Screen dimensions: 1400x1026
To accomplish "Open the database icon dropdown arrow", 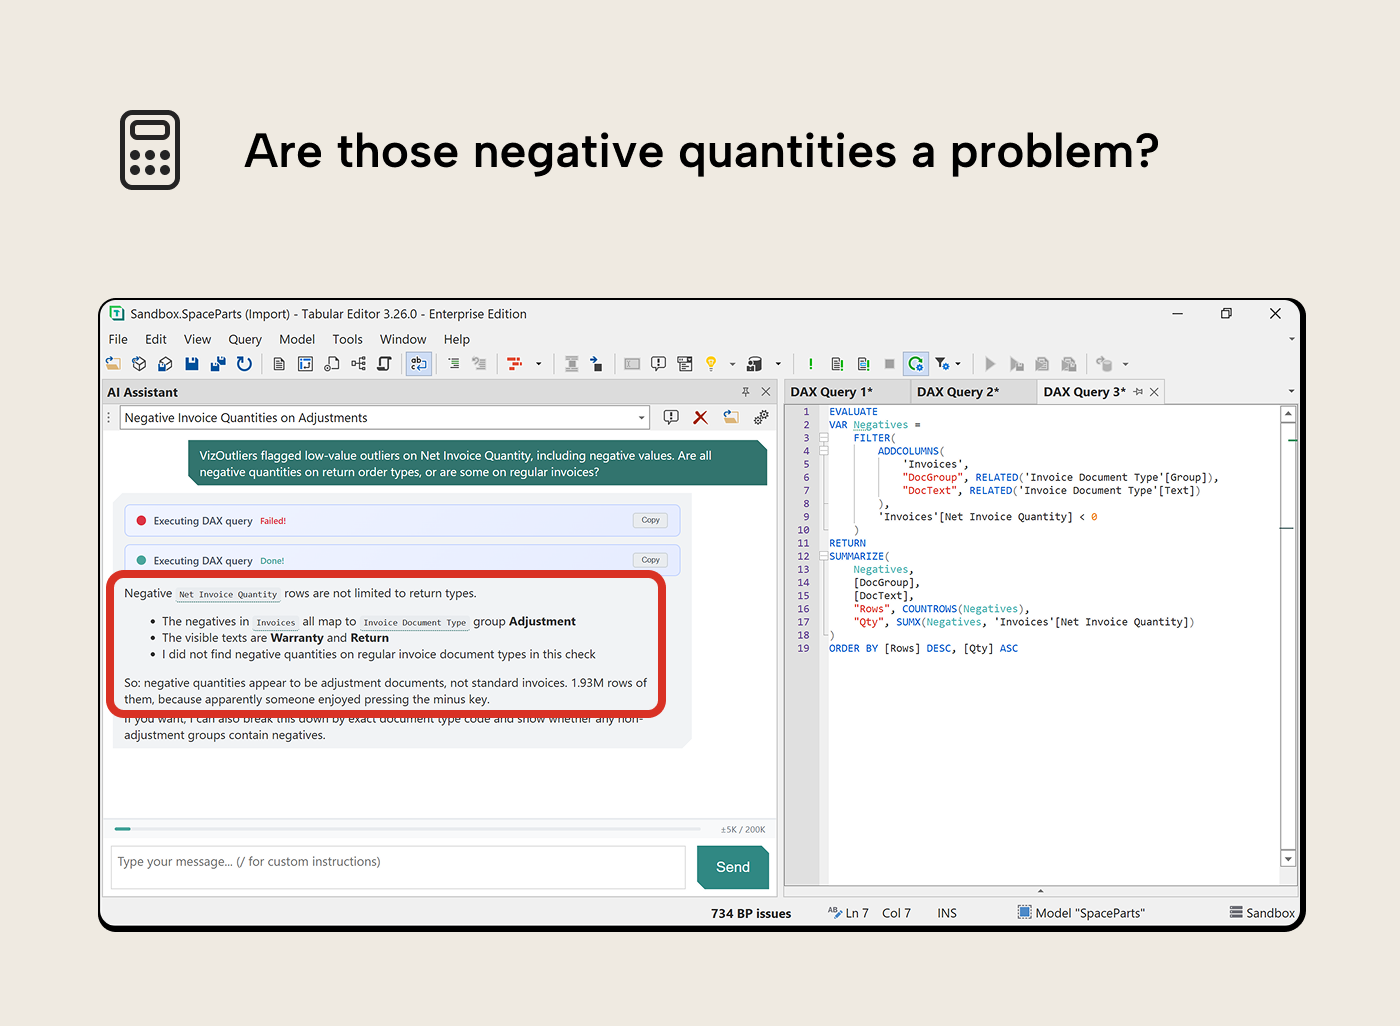I will [x=778, y=364].
